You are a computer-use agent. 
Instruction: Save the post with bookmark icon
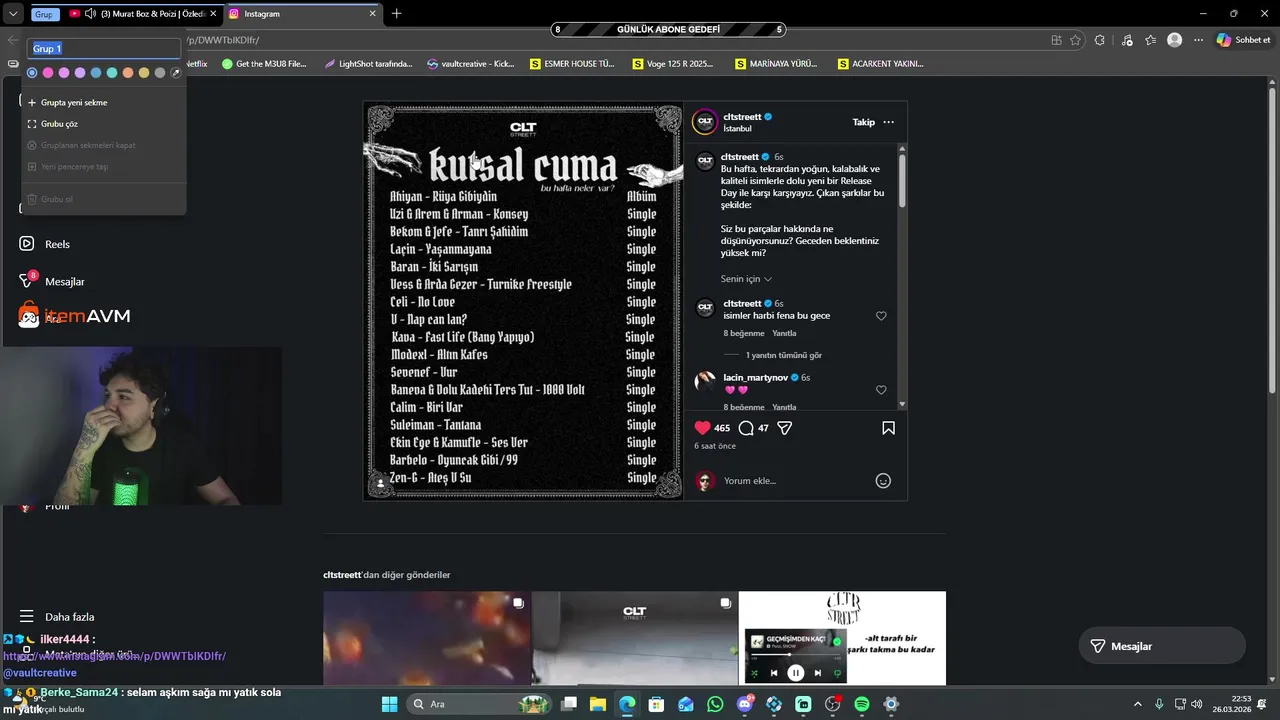(888, 428)
